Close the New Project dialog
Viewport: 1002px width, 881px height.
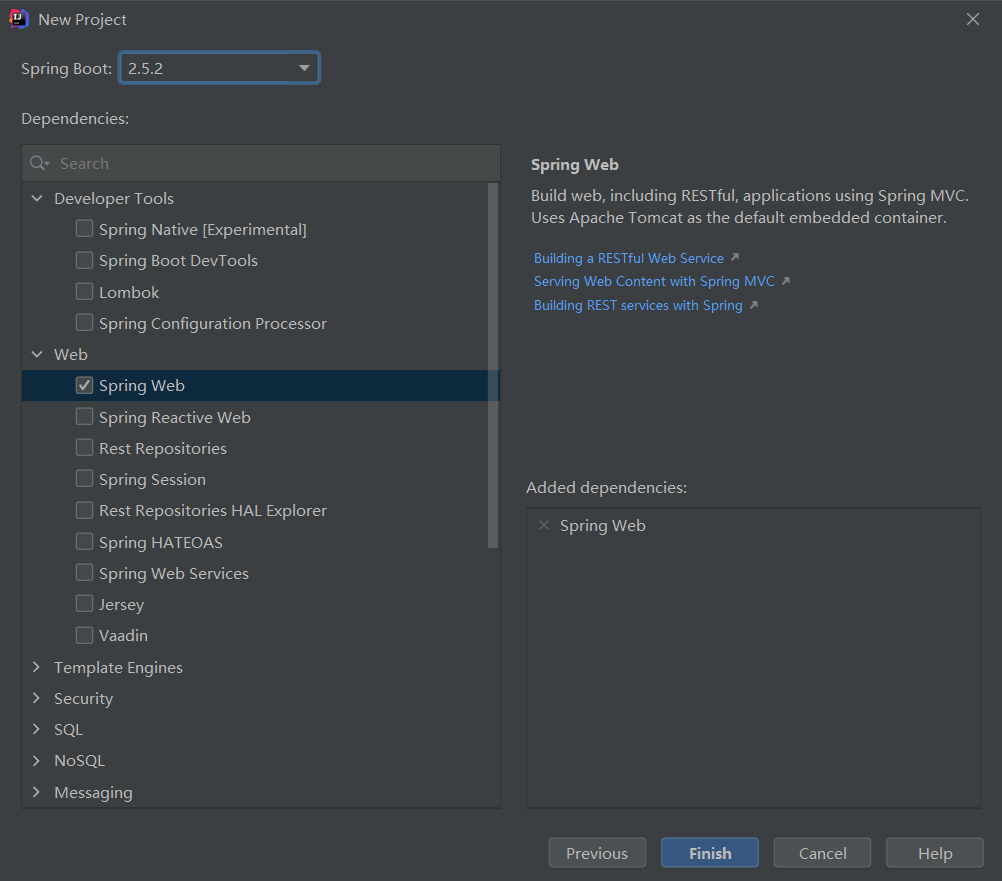click(x=973, y=19)
